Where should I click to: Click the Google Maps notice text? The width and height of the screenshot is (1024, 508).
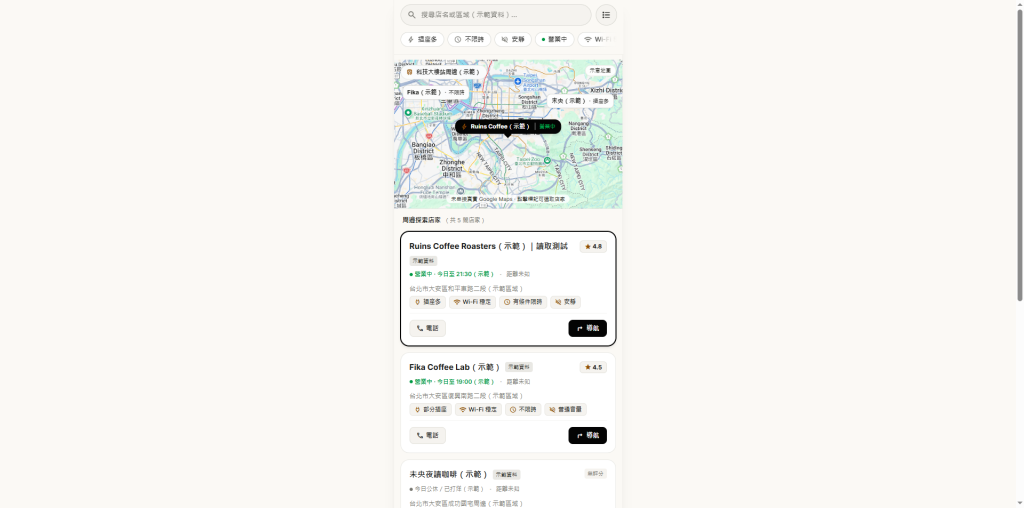click(508, 199)
